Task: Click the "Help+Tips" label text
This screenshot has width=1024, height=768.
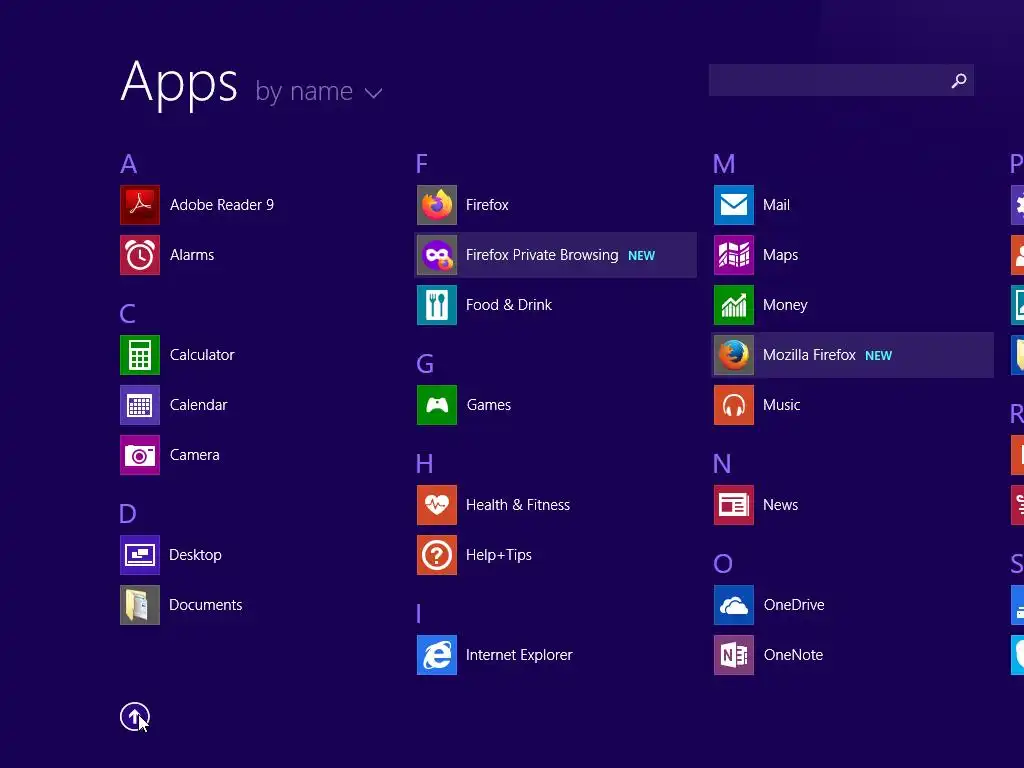Action: tap(499, 555)
